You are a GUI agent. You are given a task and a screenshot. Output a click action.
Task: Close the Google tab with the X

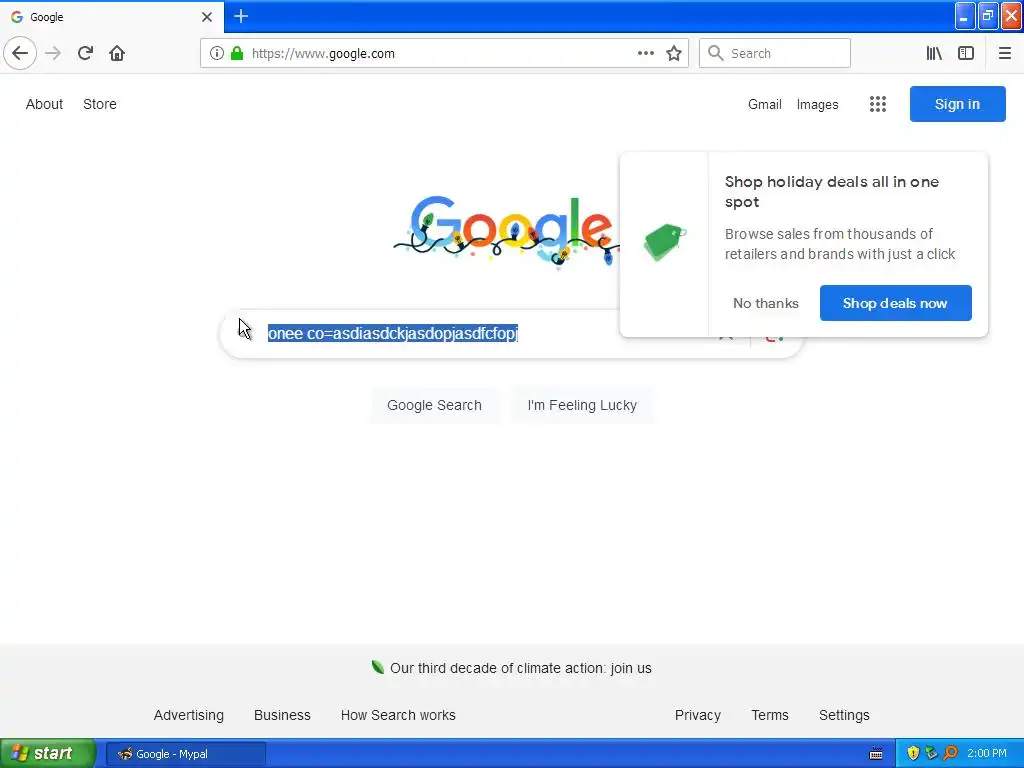tap(207, 17)
